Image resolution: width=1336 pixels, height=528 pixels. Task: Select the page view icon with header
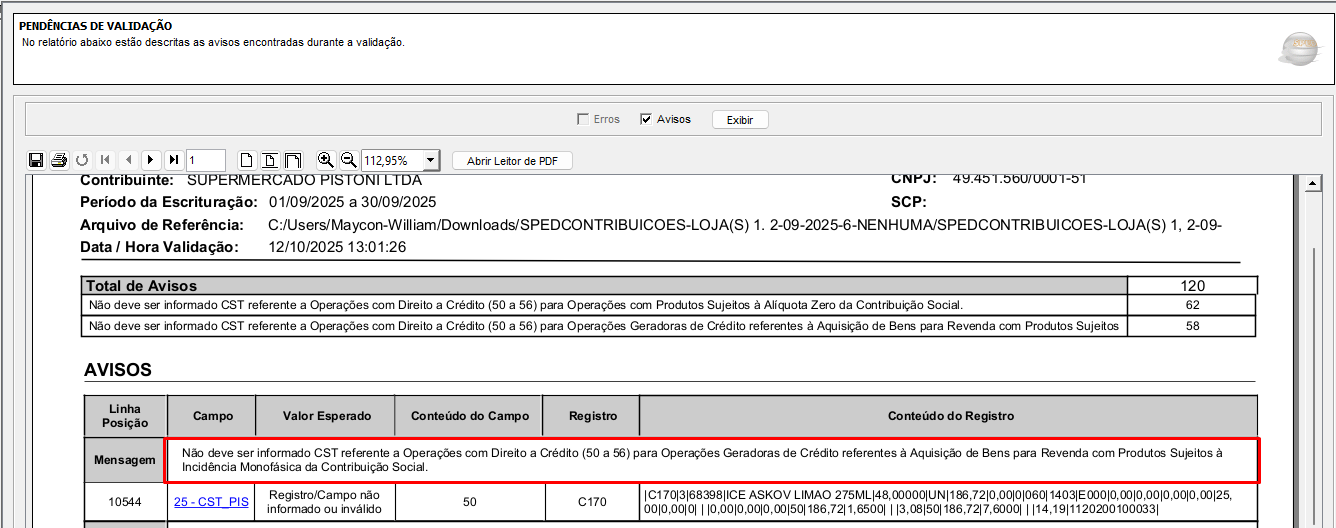(x=269, y=160)
